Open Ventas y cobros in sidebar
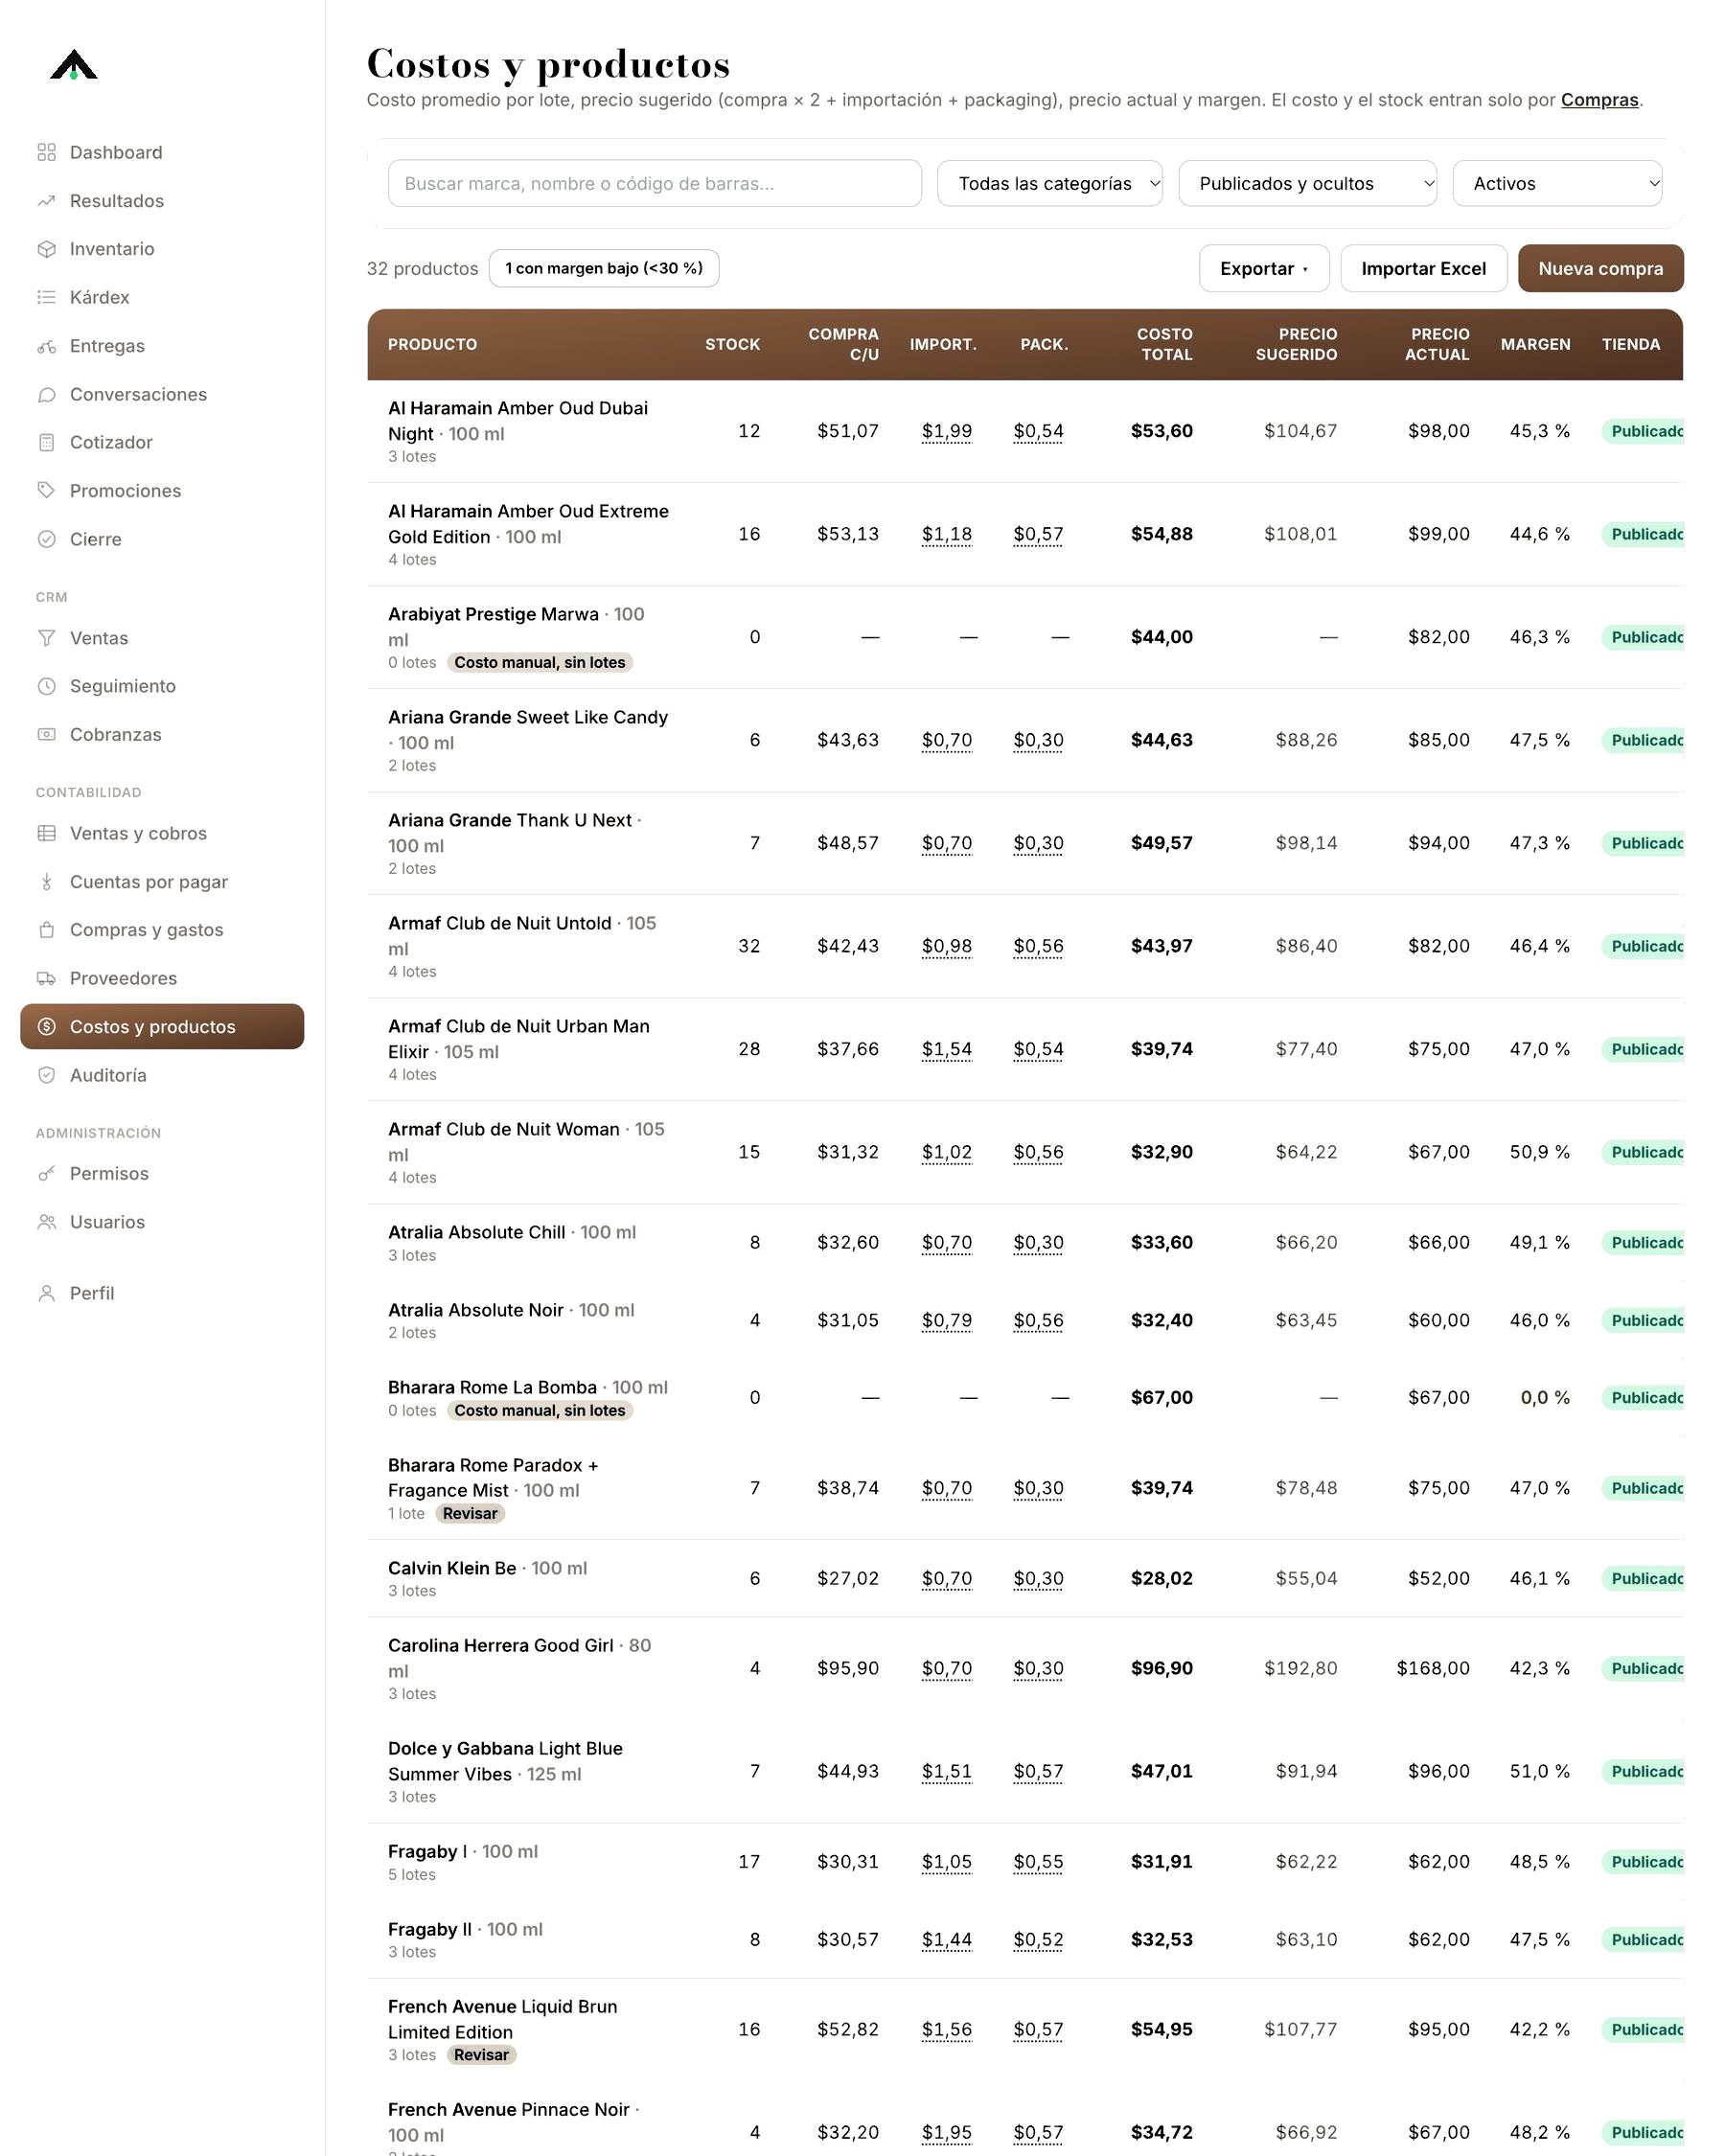 [162, 833]
